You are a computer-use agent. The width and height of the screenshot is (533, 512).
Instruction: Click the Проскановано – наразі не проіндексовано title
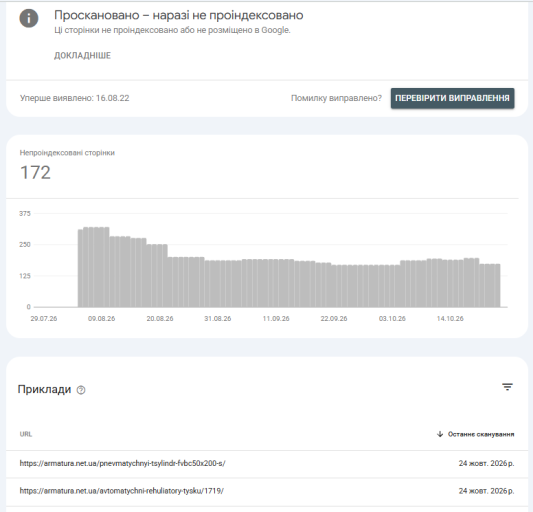point(179,15)
